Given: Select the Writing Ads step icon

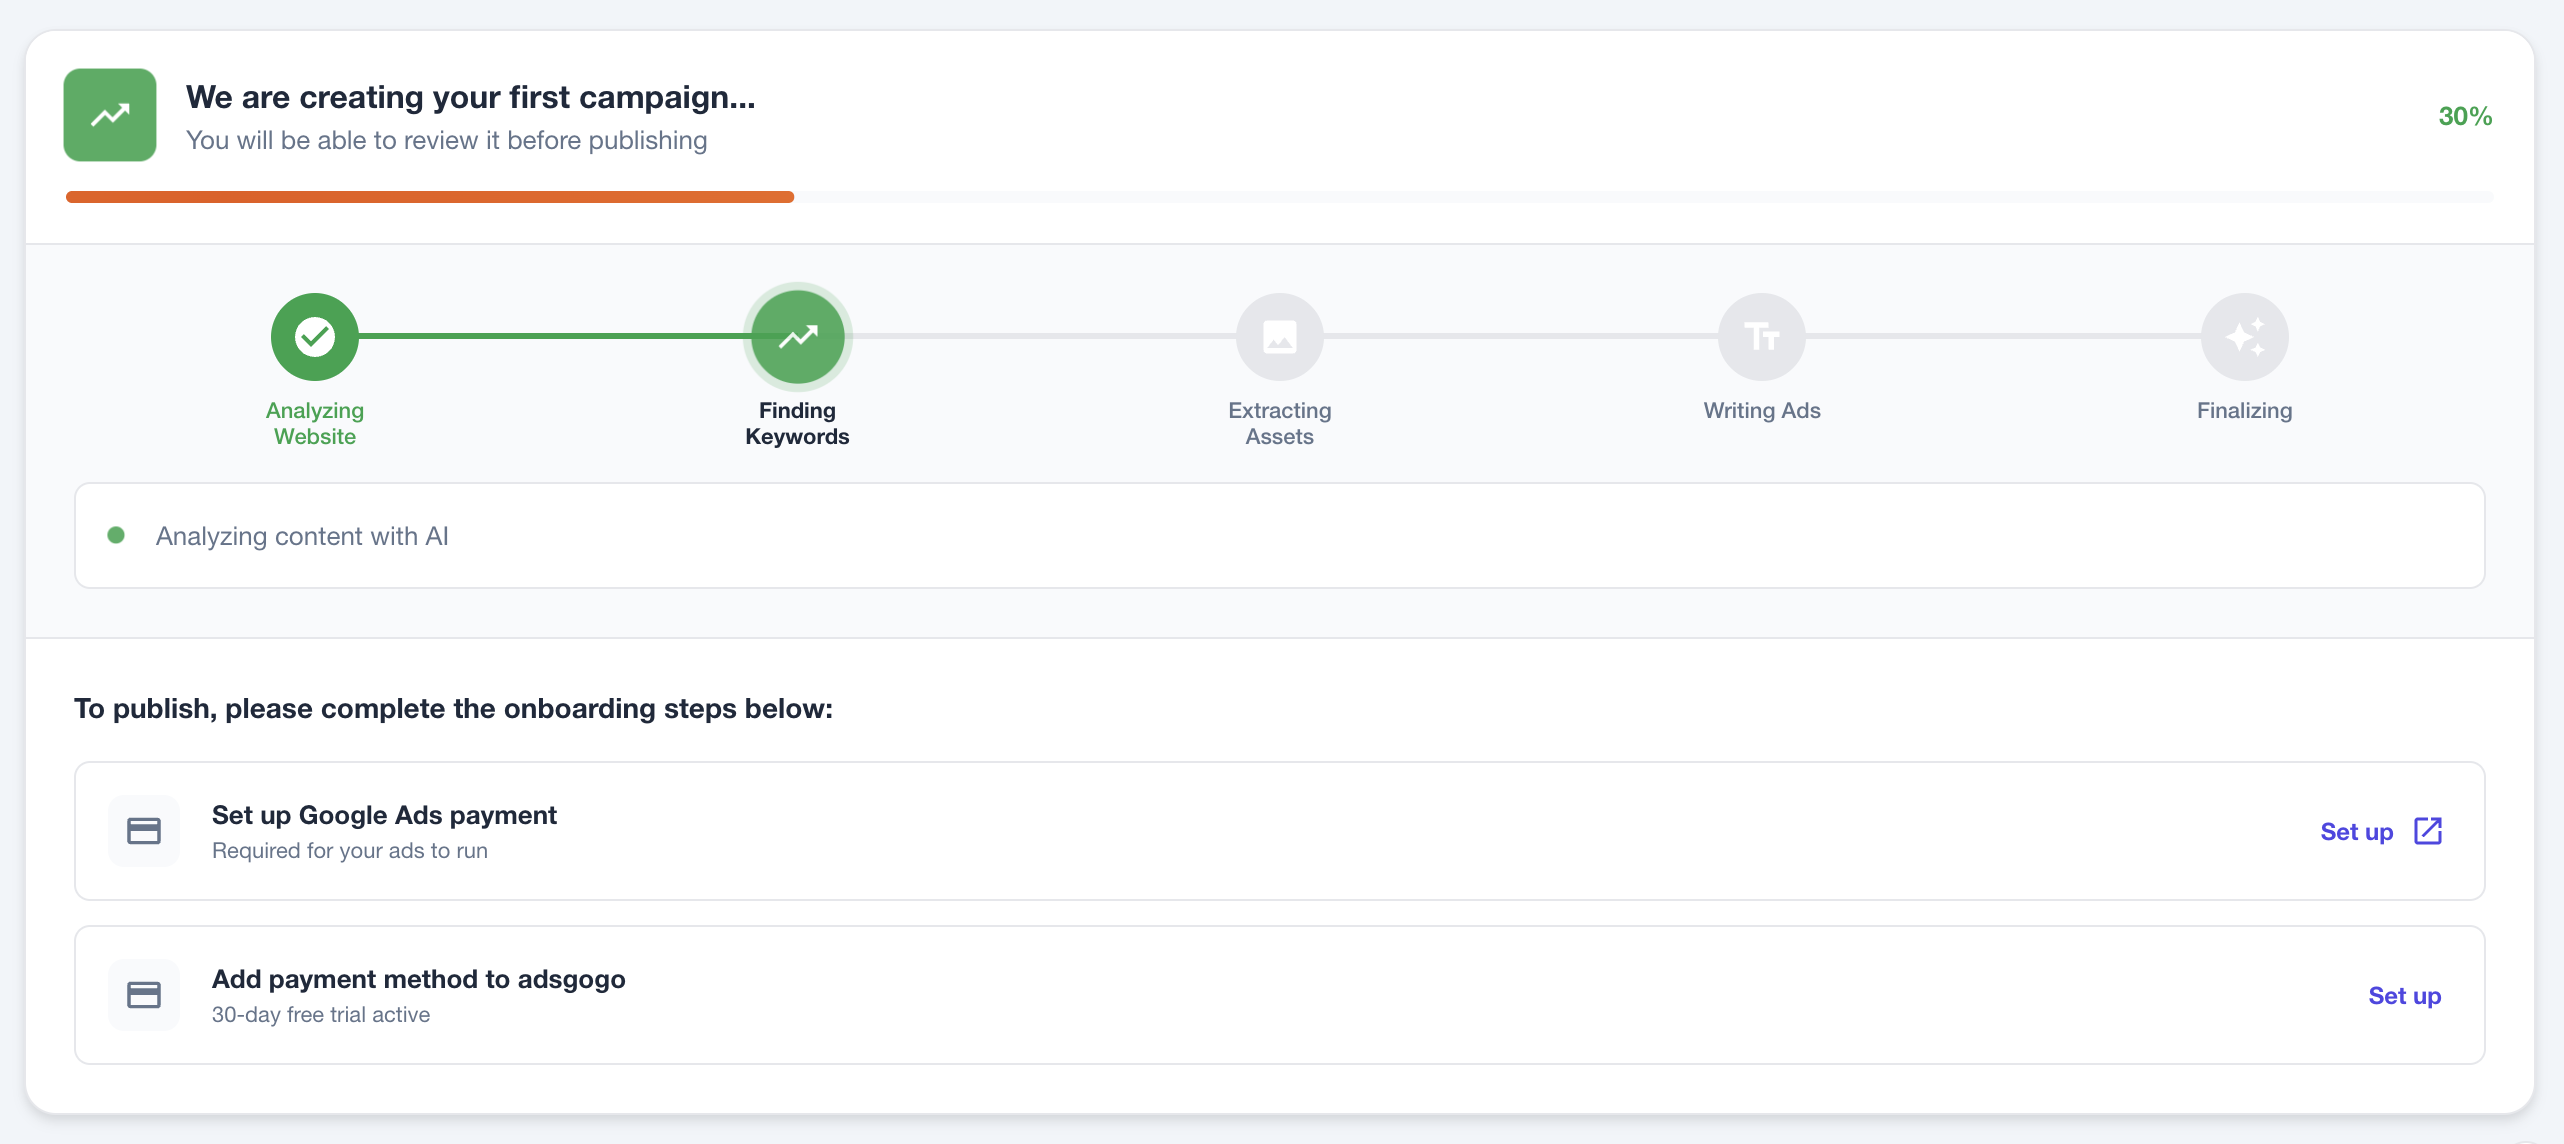Looking at the screenshot, I should click(1761, 336).
